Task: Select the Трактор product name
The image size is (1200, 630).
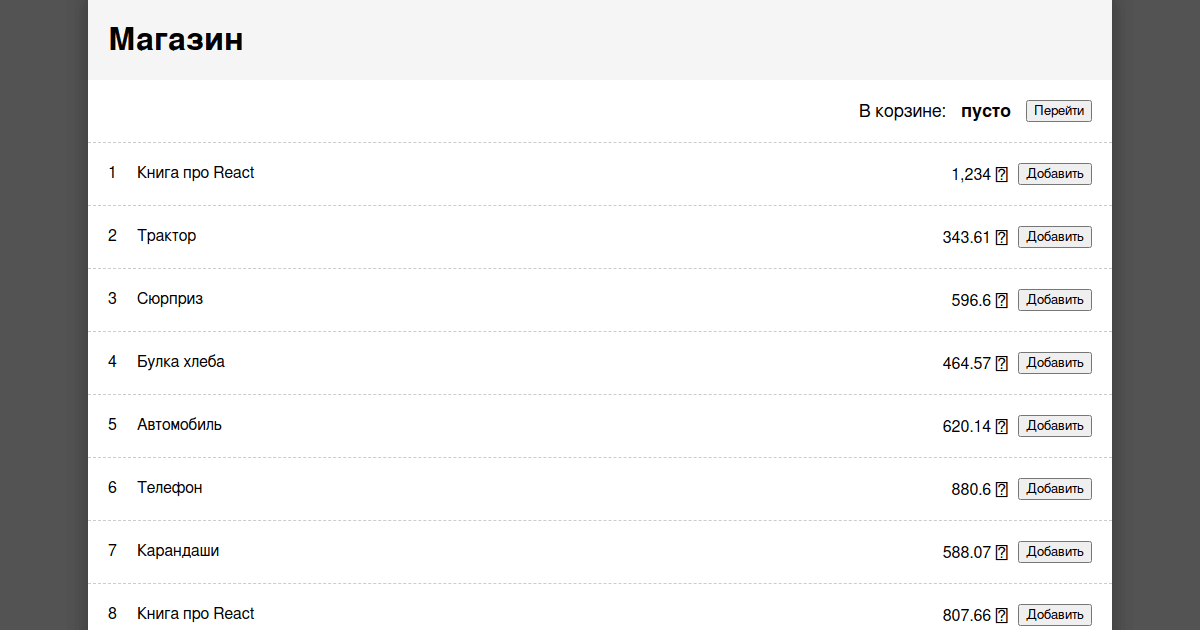Action: pos(167,236)
